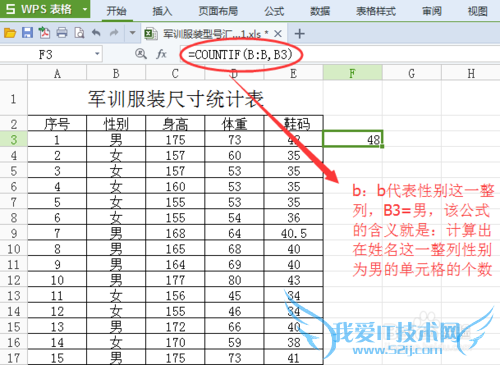Click the weight cell 64
This screenshot has height=365, width=500.
click(x=234, y=233)
